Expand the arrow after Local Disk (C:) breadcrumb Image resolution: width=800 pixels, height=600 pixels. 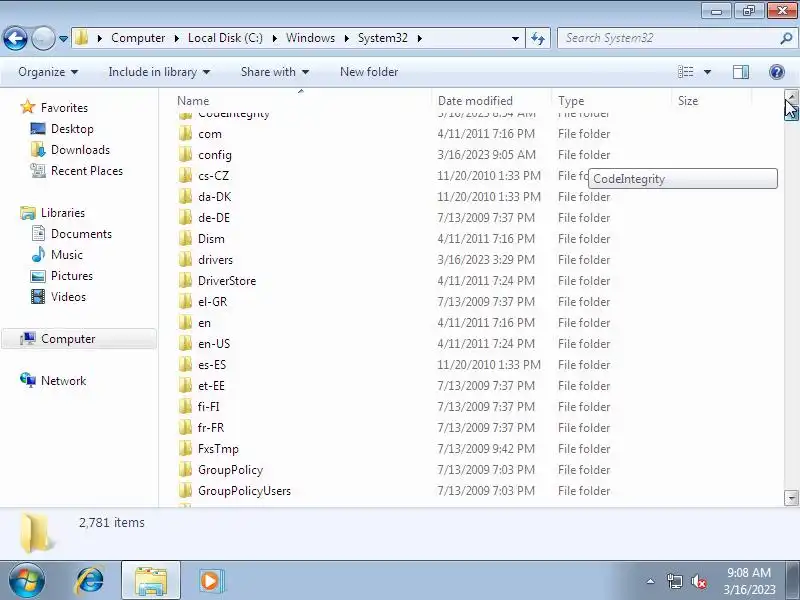click(274, 38)
